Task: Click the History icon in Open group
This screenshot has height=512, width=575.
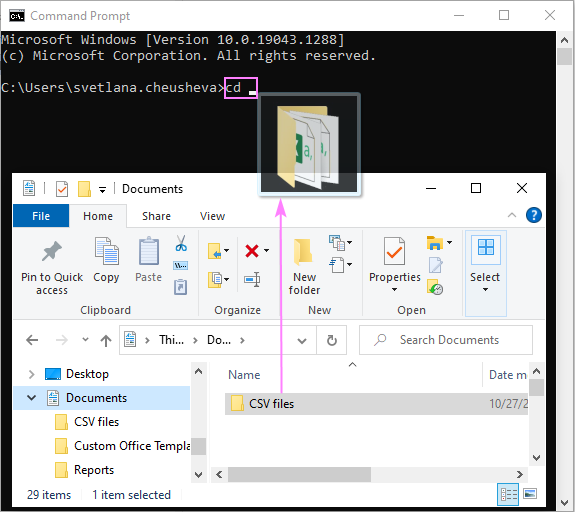Action: (435, 287)
